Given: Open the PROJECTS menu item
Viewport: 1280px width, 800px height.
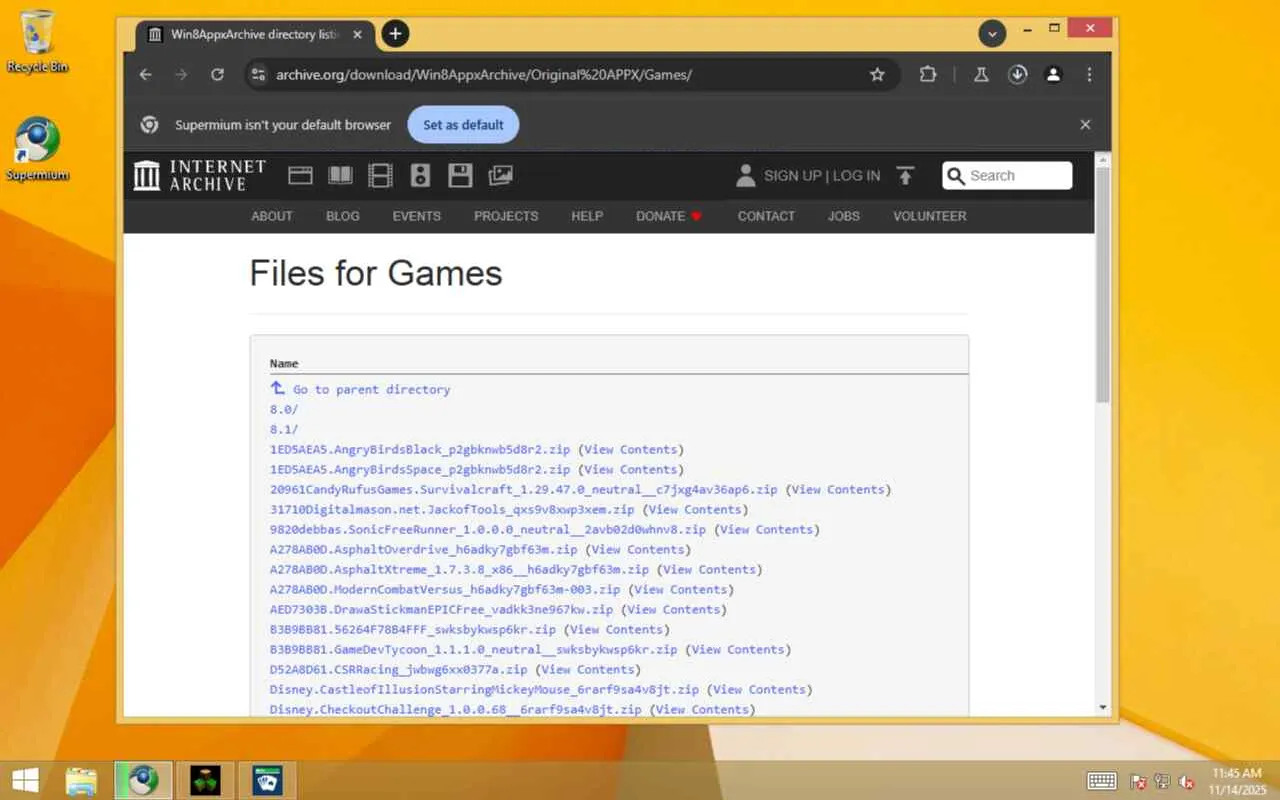Looking at the screenshot, I should click(x=506, y=216).
